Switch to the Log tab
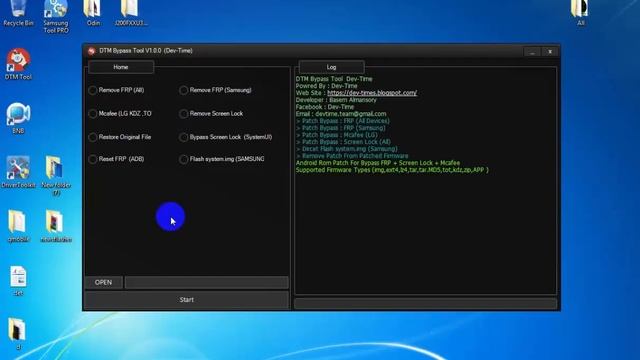 (x=331, y=67)
